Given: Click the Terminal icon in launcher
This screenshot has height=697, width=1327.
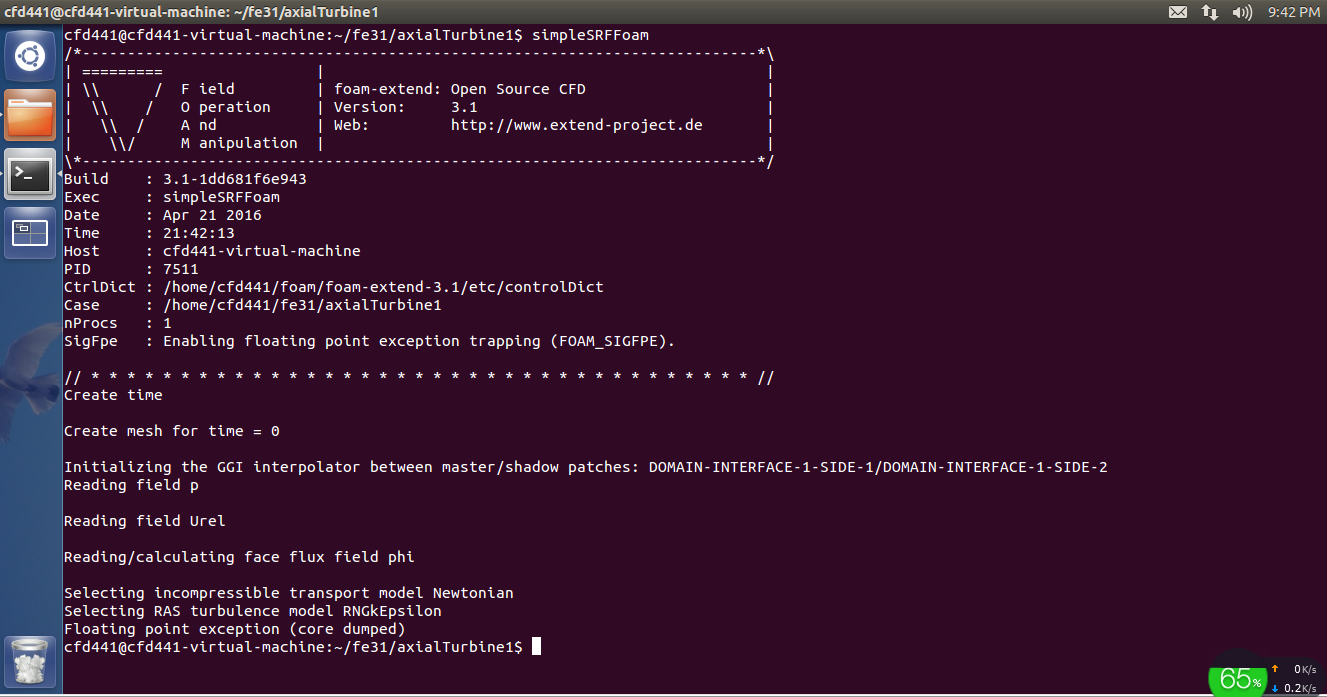Looking at the screenshot, I should point(30,174).
